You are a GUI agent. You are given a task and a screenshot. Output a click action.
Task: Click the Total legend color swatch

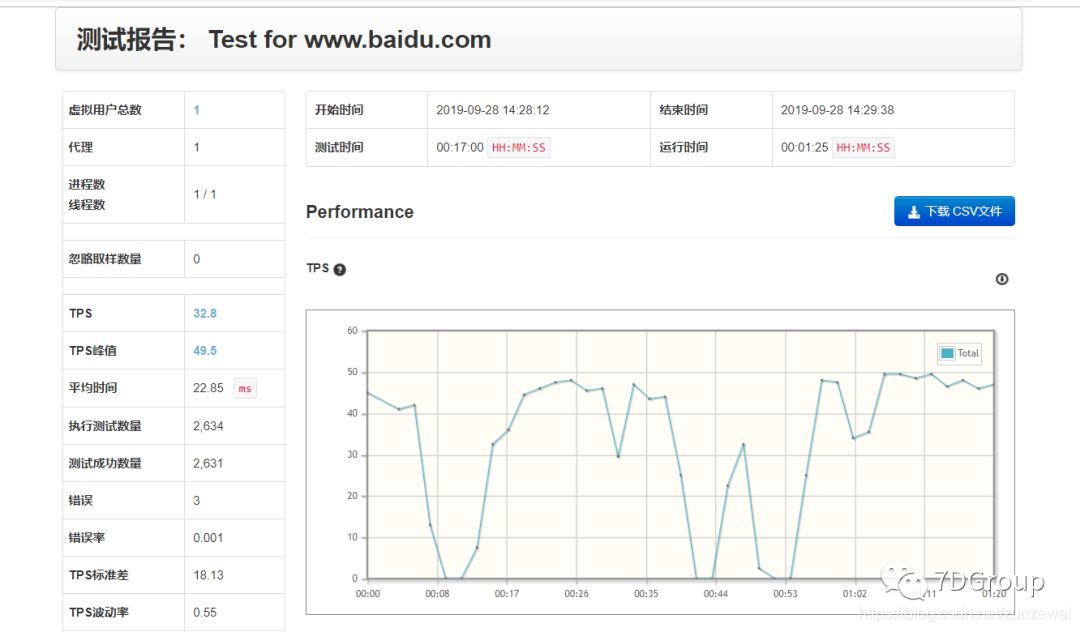[947, 353]
